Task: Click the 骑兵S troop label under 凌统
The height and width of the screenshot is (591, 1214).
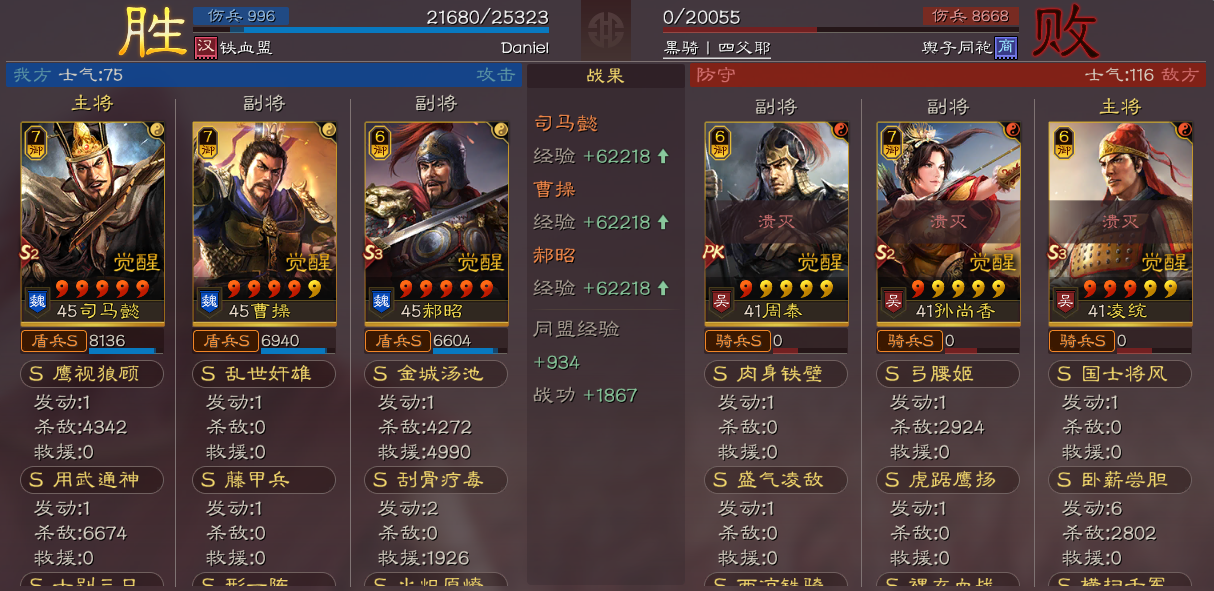Action: click(1081, 341)
